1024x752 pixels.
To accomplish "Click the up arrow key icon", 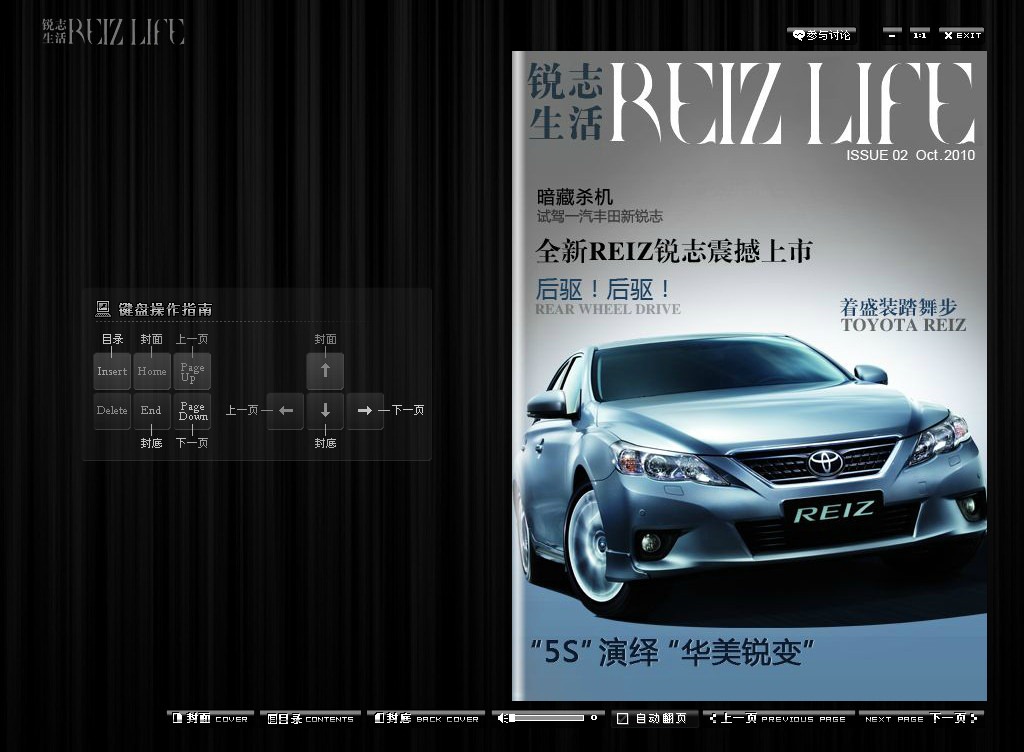I will click(x=325, y=371).
